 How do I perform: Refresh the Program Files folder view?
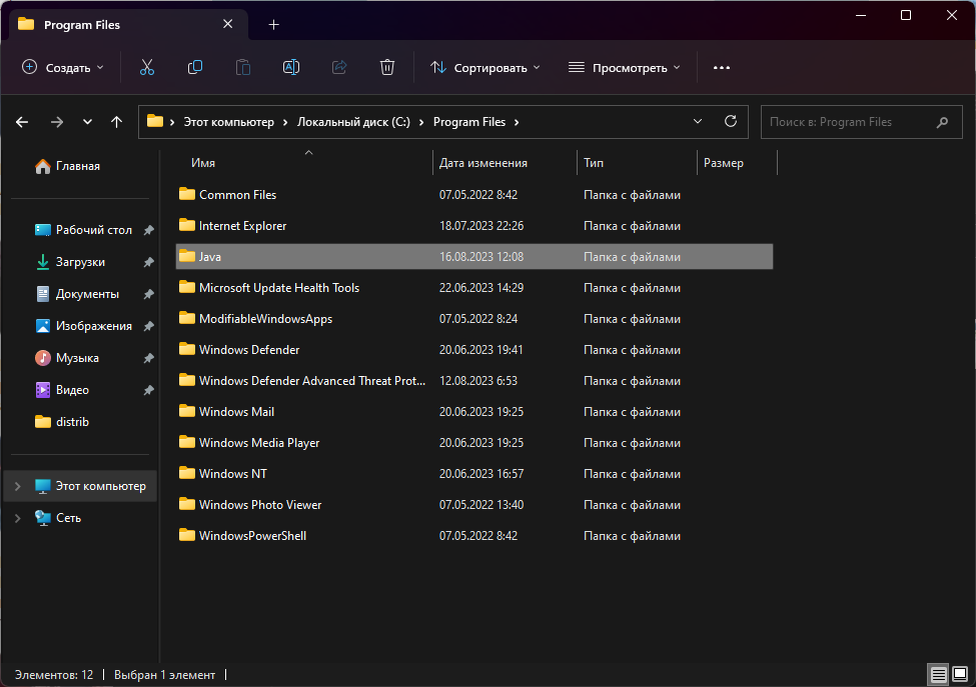pos(731,121)
